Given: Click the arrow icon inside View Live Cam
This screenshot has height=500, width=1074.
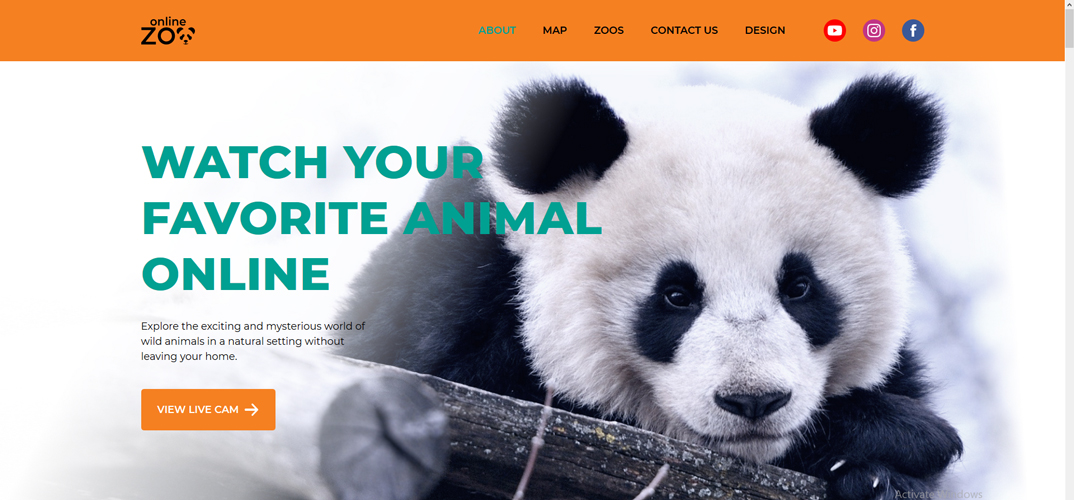Looking at the screenshot, I should pyautogui.click(x=251, y=410).
